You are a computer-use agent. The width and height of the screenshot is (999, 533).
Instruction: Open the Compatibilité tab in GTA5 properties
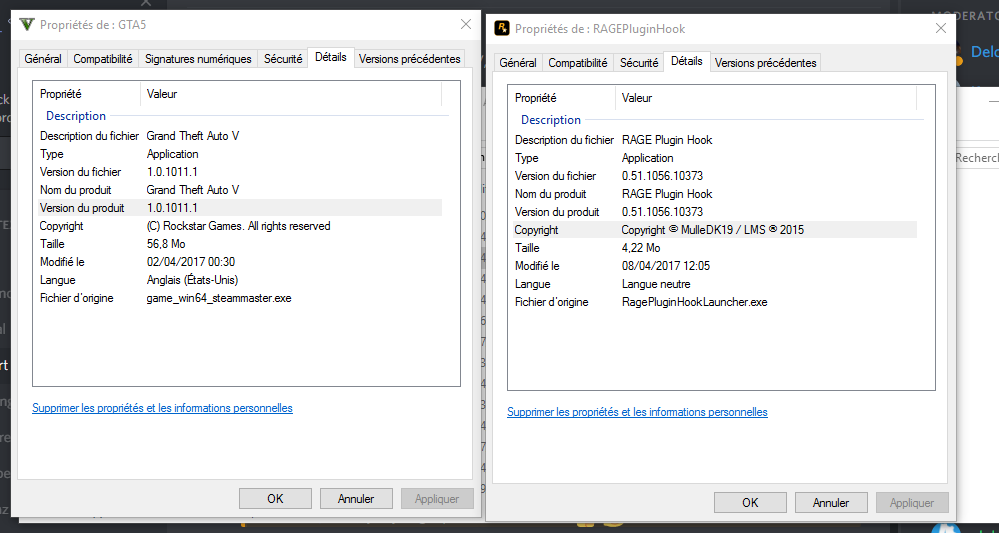103,59
